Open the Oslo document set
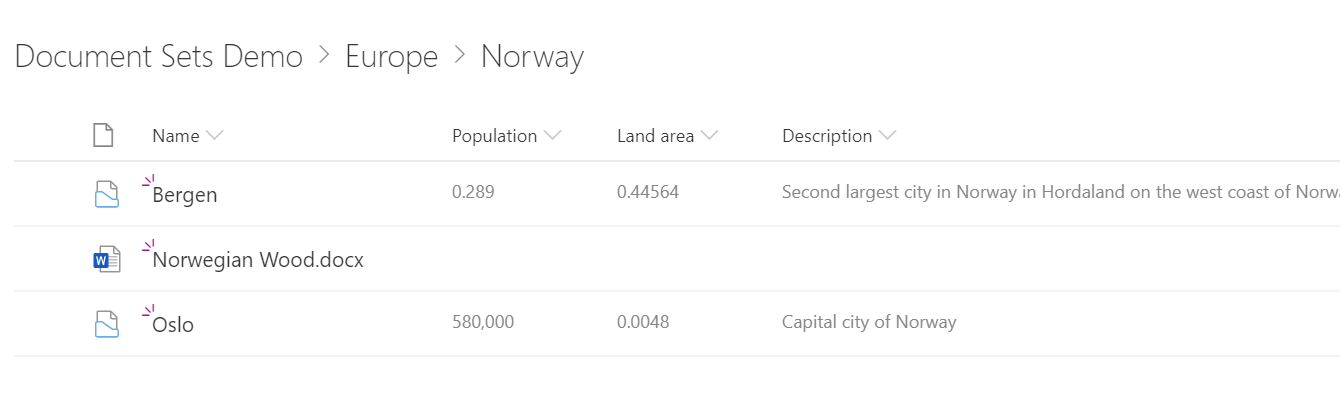Viewport: 1340px width, 398px height. point(173,324)
